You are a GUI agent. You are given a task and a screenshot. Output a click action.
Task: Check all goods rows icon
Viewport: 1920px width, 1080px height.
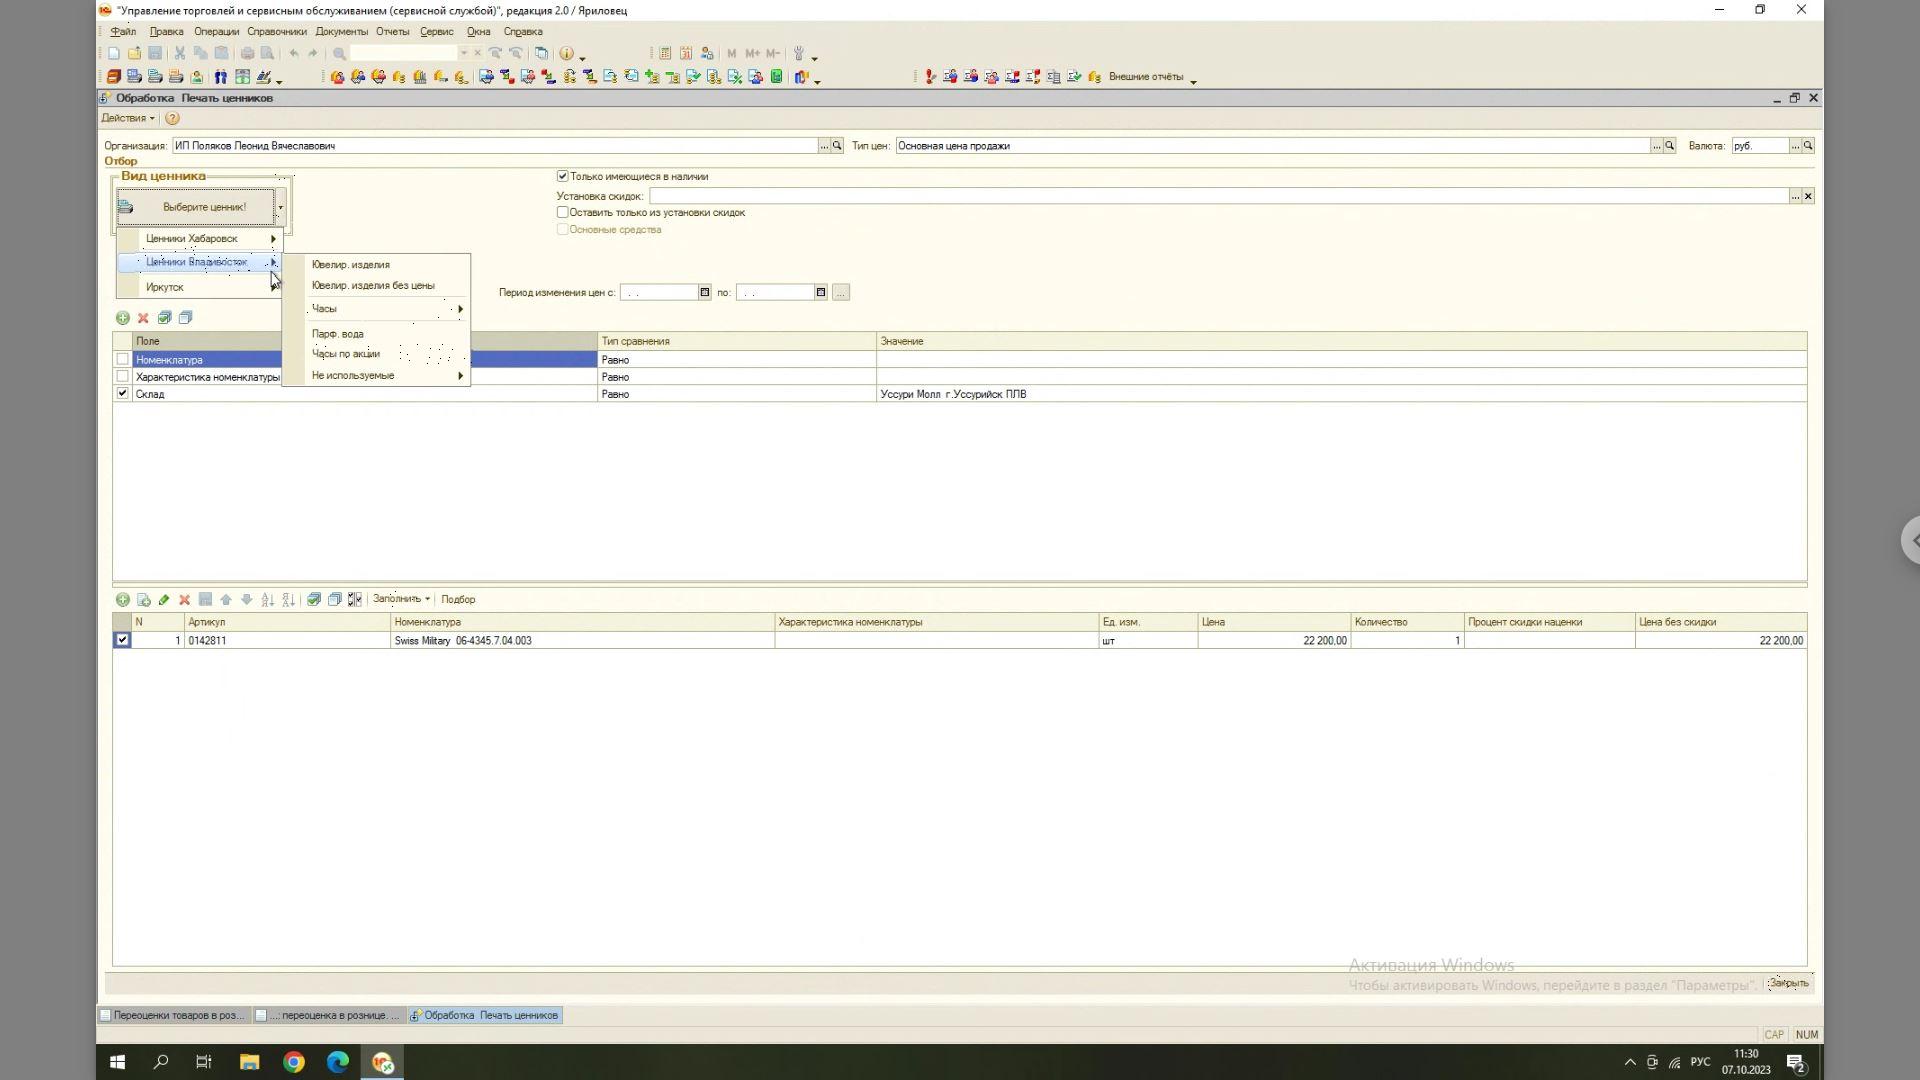[314, 600]
